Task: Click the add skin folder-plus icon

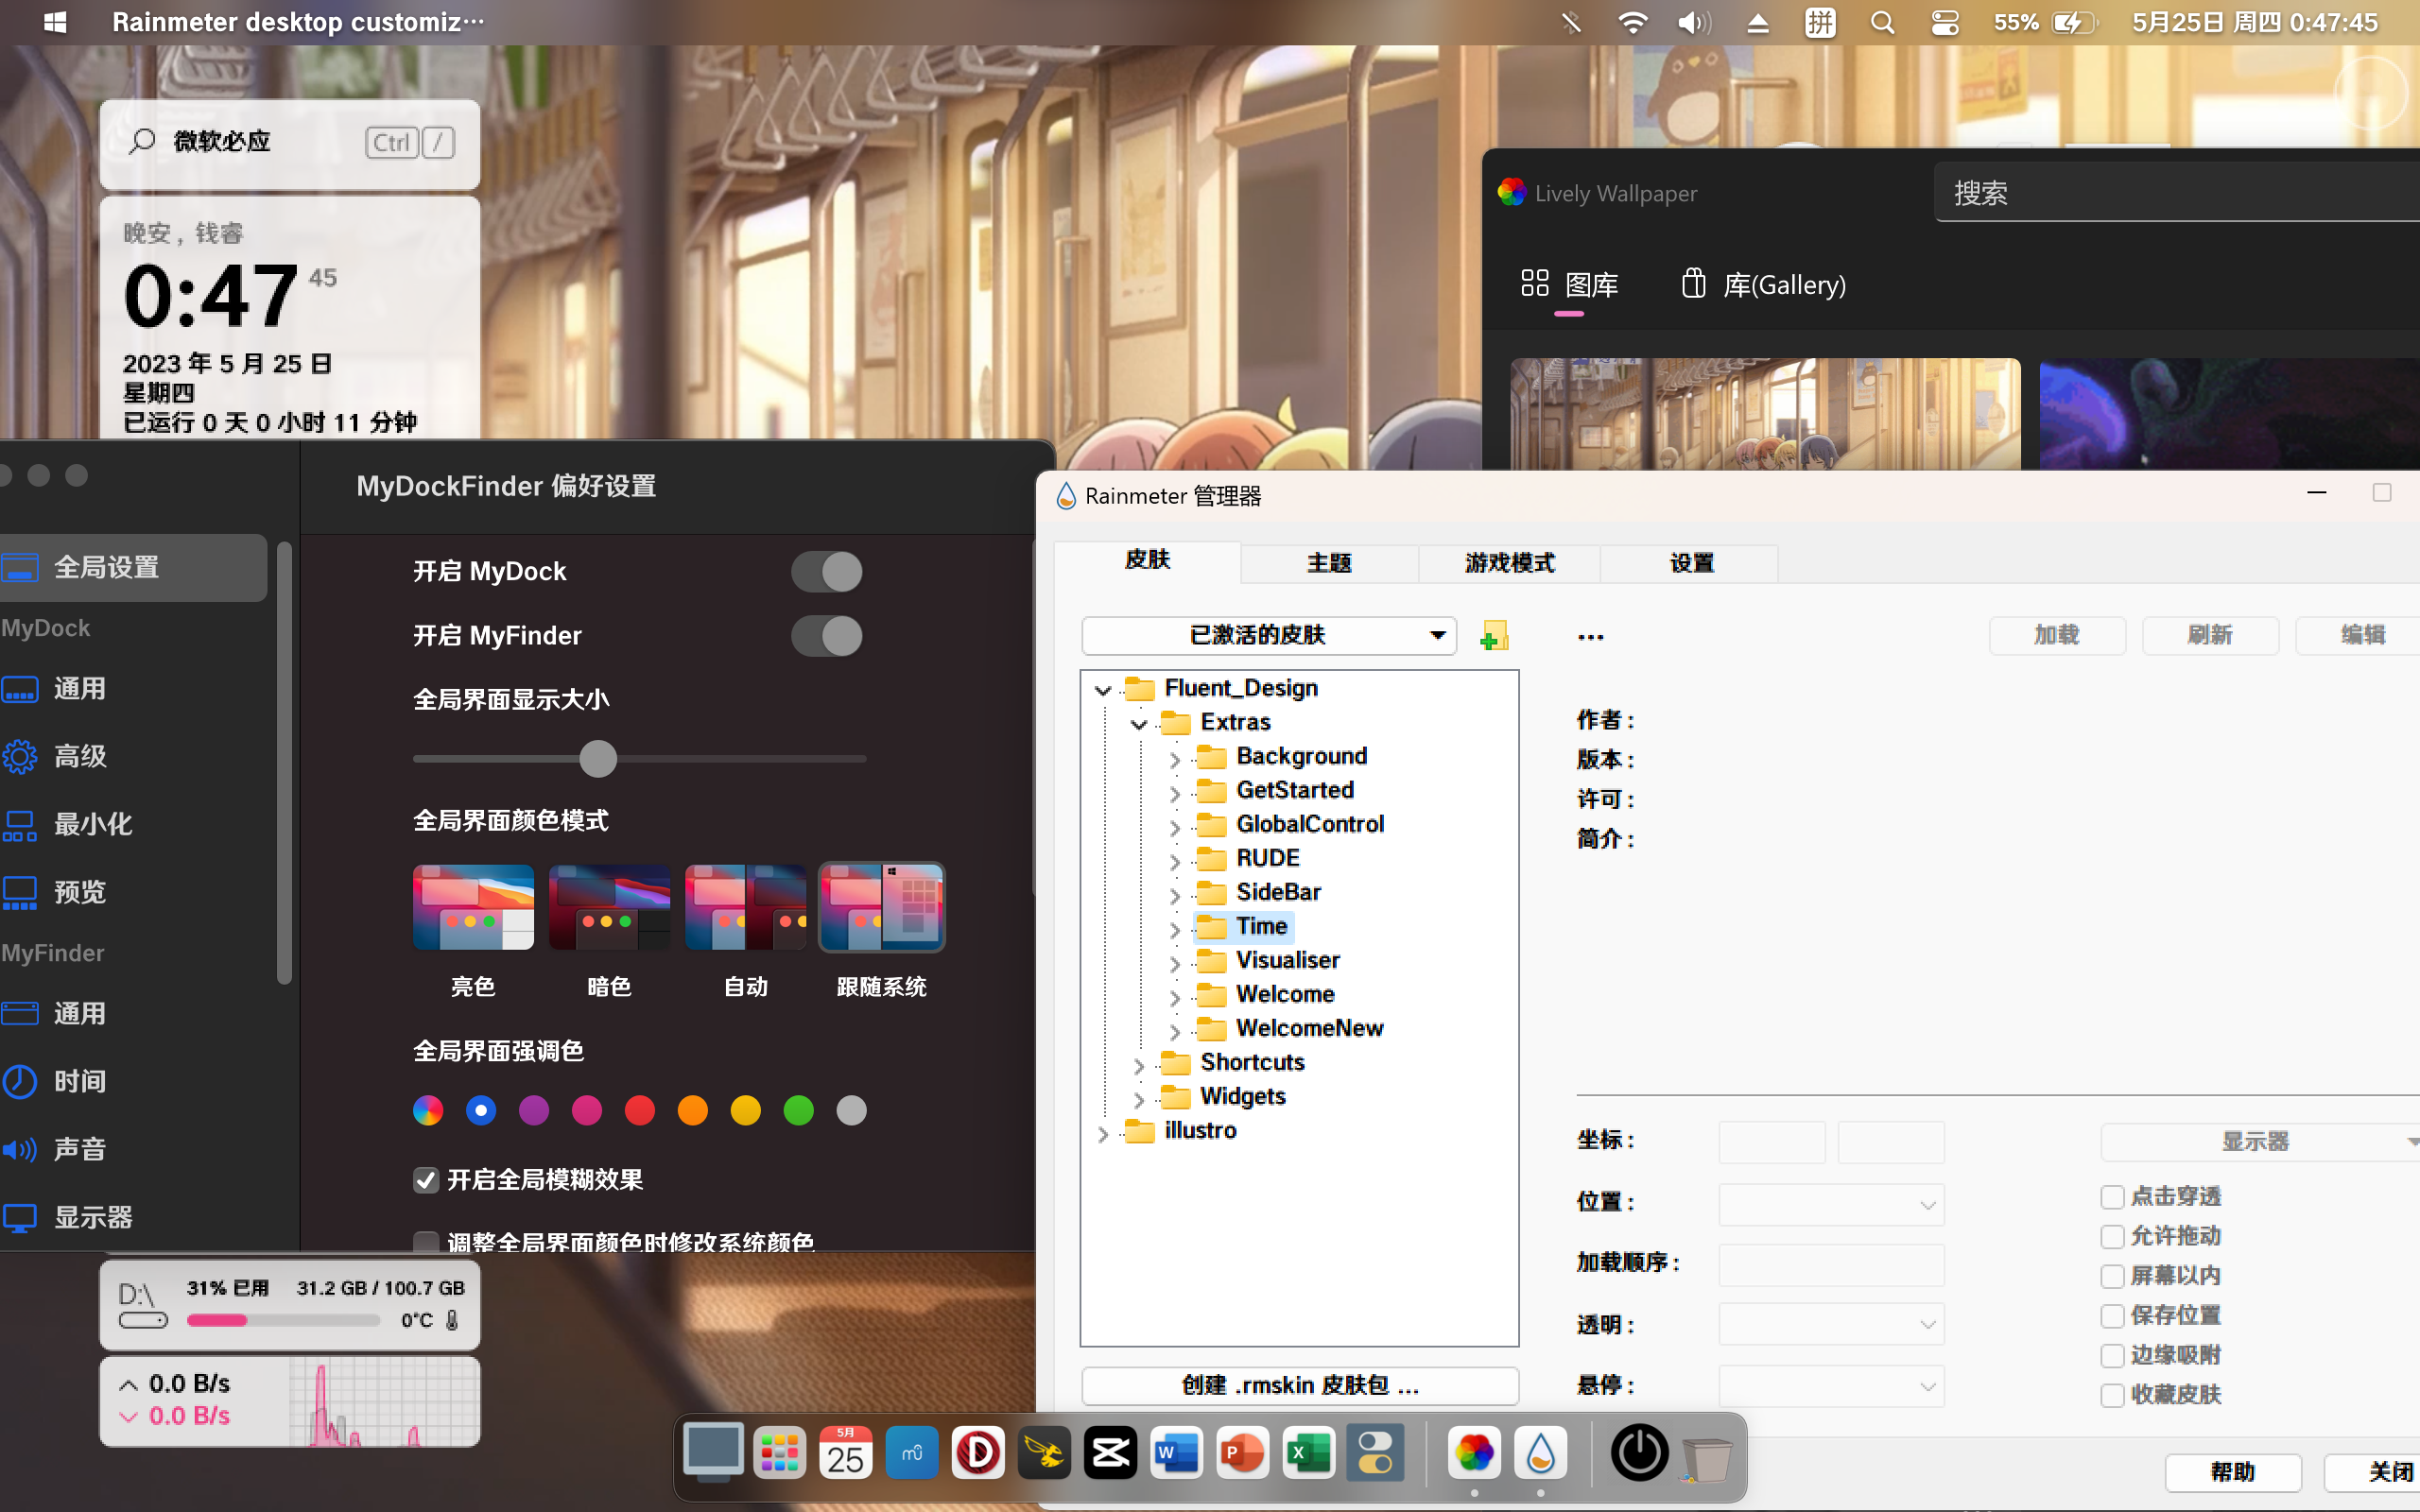Action: [1494, 636]
